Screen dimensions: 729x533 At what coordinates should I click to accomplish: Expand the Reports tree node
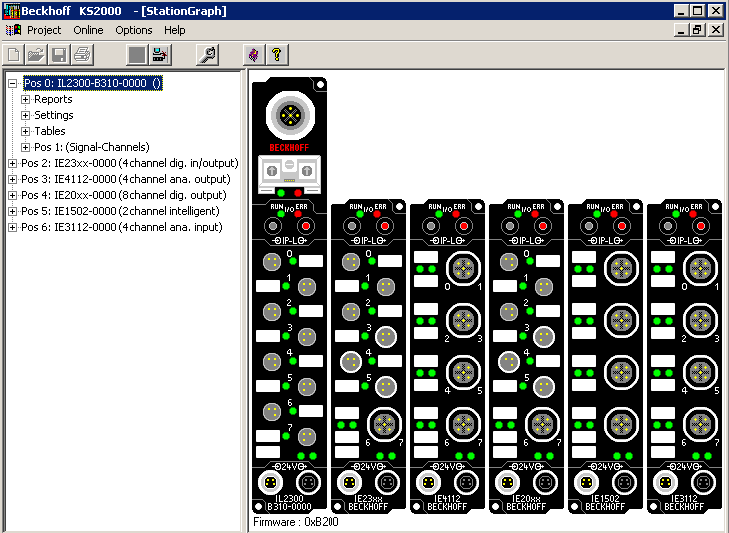click(x=26, y=100)
